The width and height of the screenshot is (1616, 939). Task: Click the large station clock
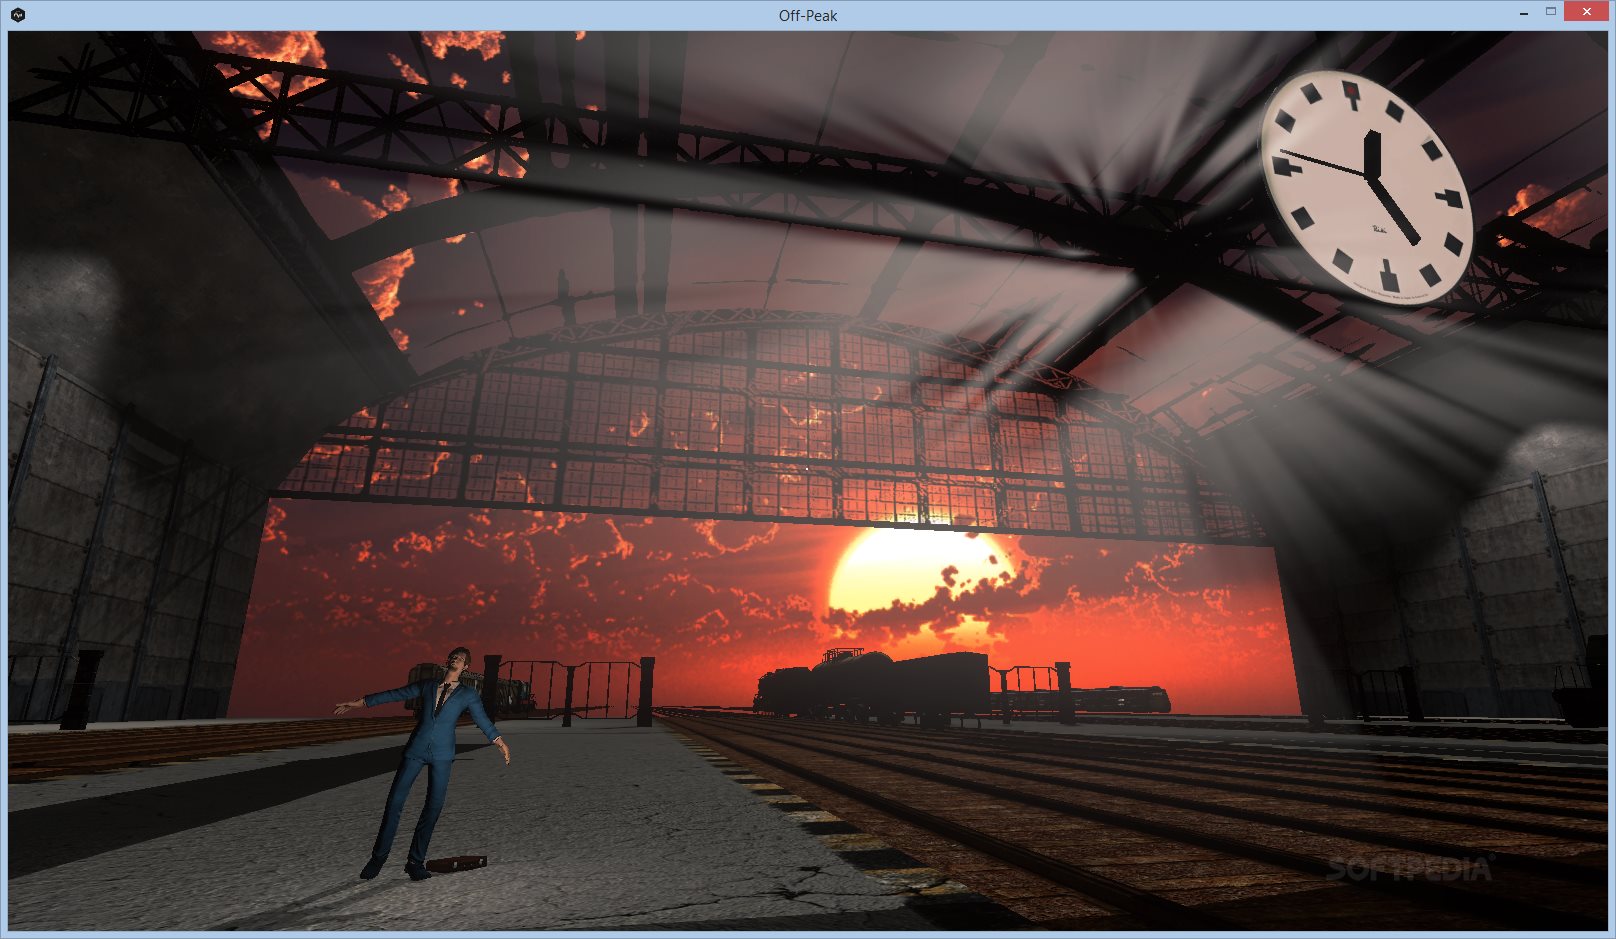point(1366,187)
